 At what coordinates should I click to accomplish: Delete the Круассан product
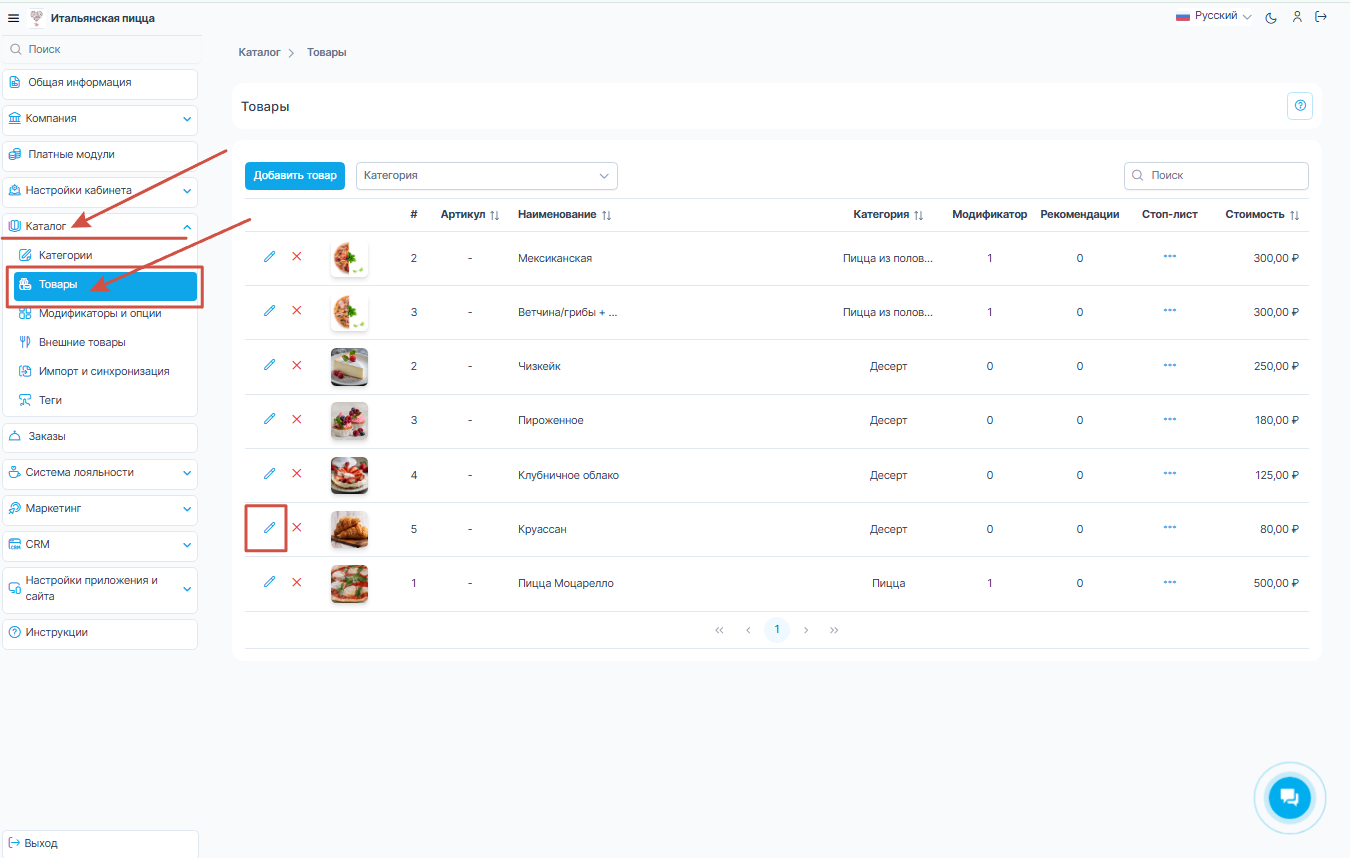pyautogui.click(x=296, y=528)
